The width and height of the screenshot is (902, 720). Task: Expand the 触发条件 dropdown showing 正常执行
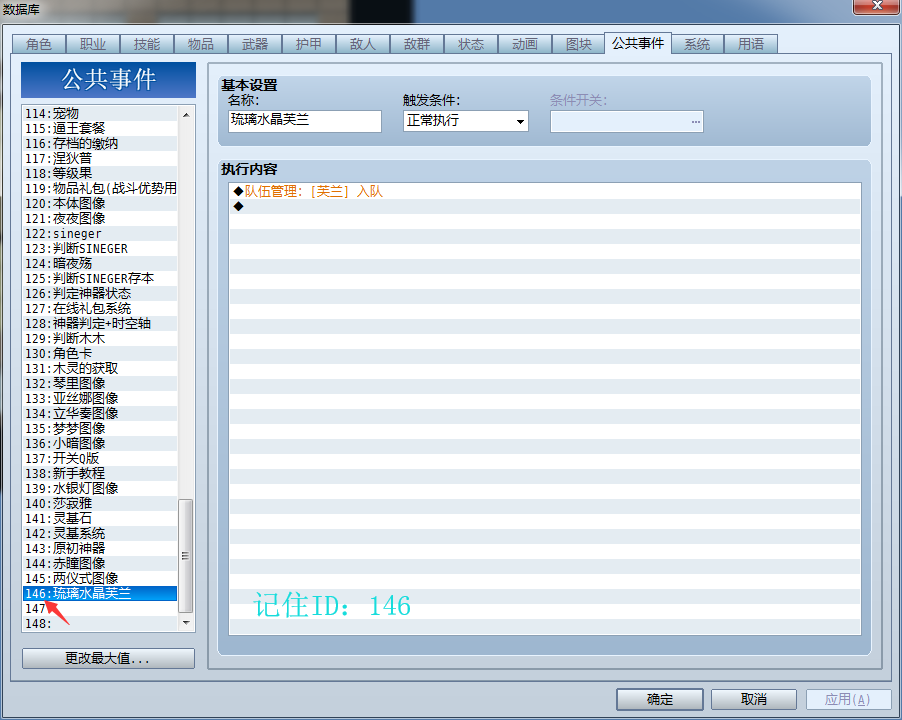[x=466, y=121]
